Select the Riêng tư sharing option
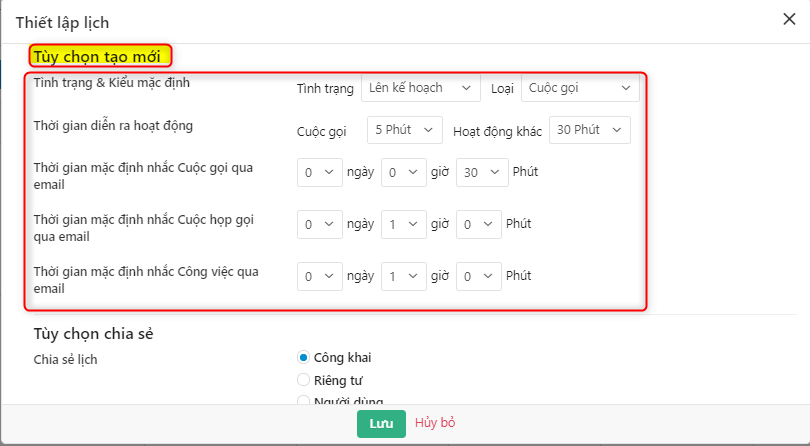This screenshot has height=446, width=810. pos(305,380)
